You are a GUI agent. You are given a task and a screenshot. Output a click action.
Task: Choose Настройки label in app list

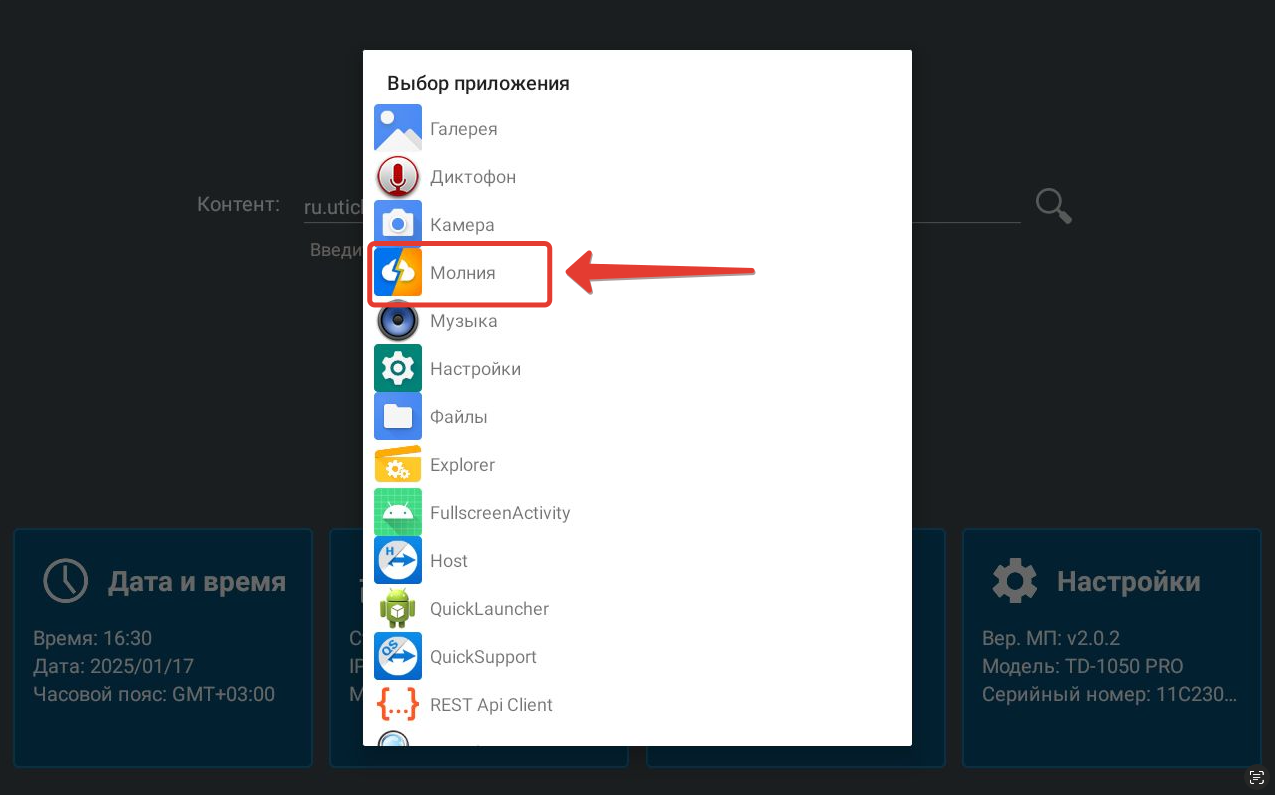pyautogui.click(x=476, y=369)
